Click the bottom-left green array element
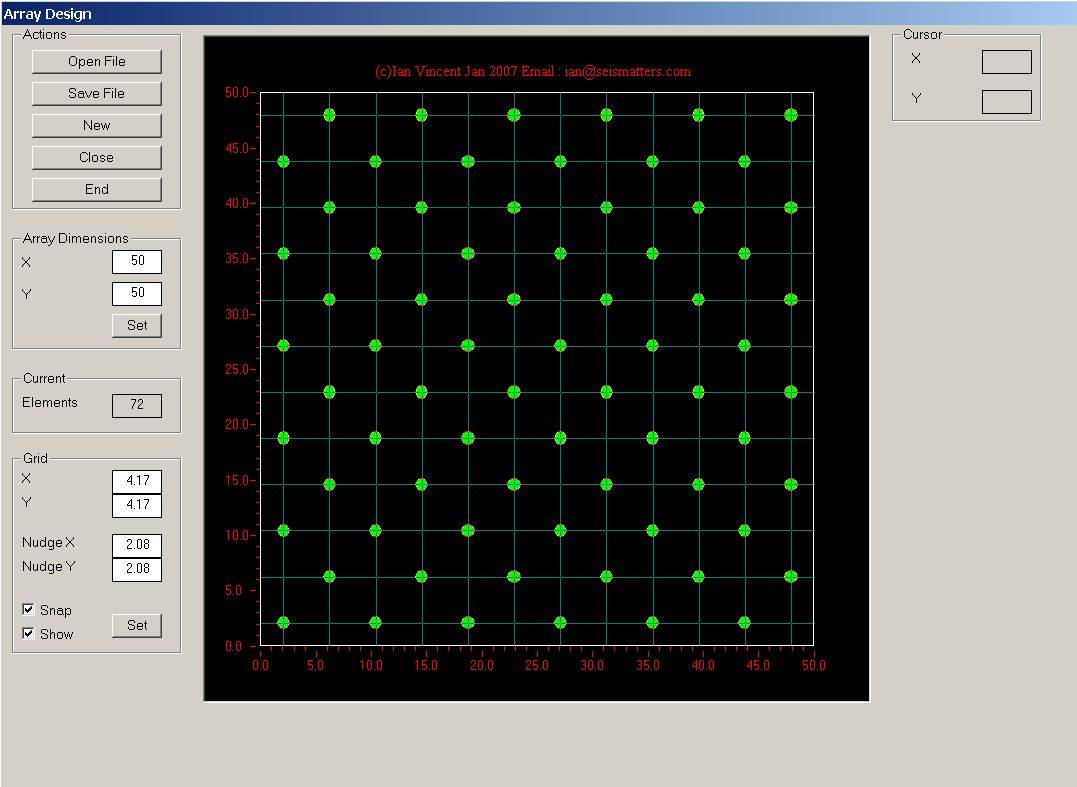Viewport: 1077px width, 787px height. pos(283,622)
